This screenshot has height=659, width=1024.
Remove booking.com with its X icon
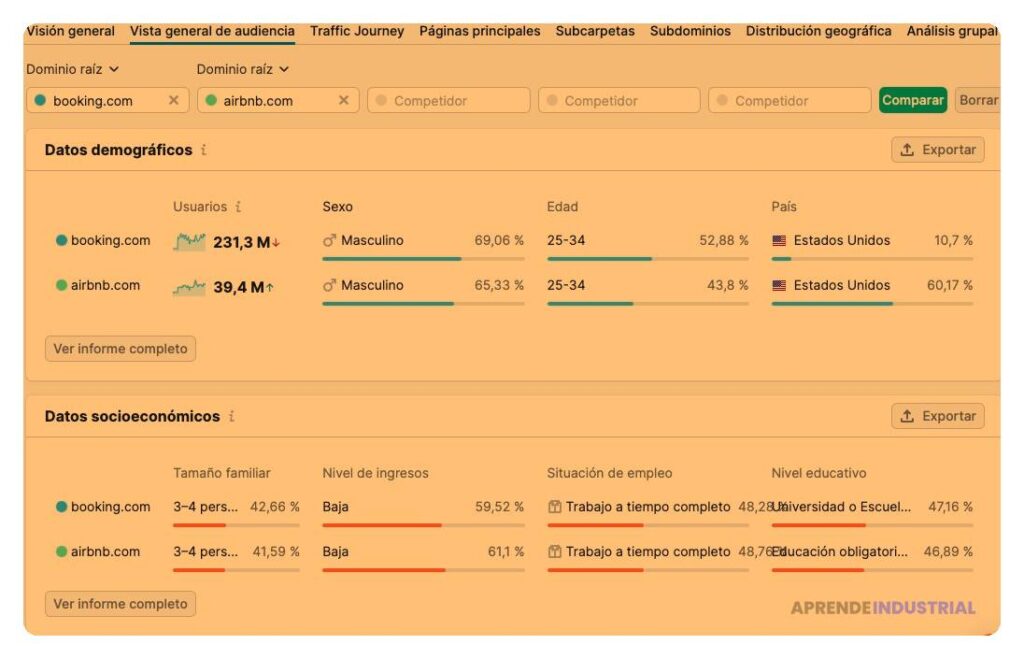point(174,101)
